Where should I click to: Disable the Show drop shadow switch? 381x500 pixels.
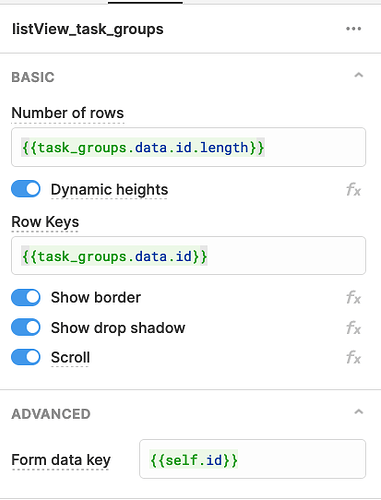point(26,327)
